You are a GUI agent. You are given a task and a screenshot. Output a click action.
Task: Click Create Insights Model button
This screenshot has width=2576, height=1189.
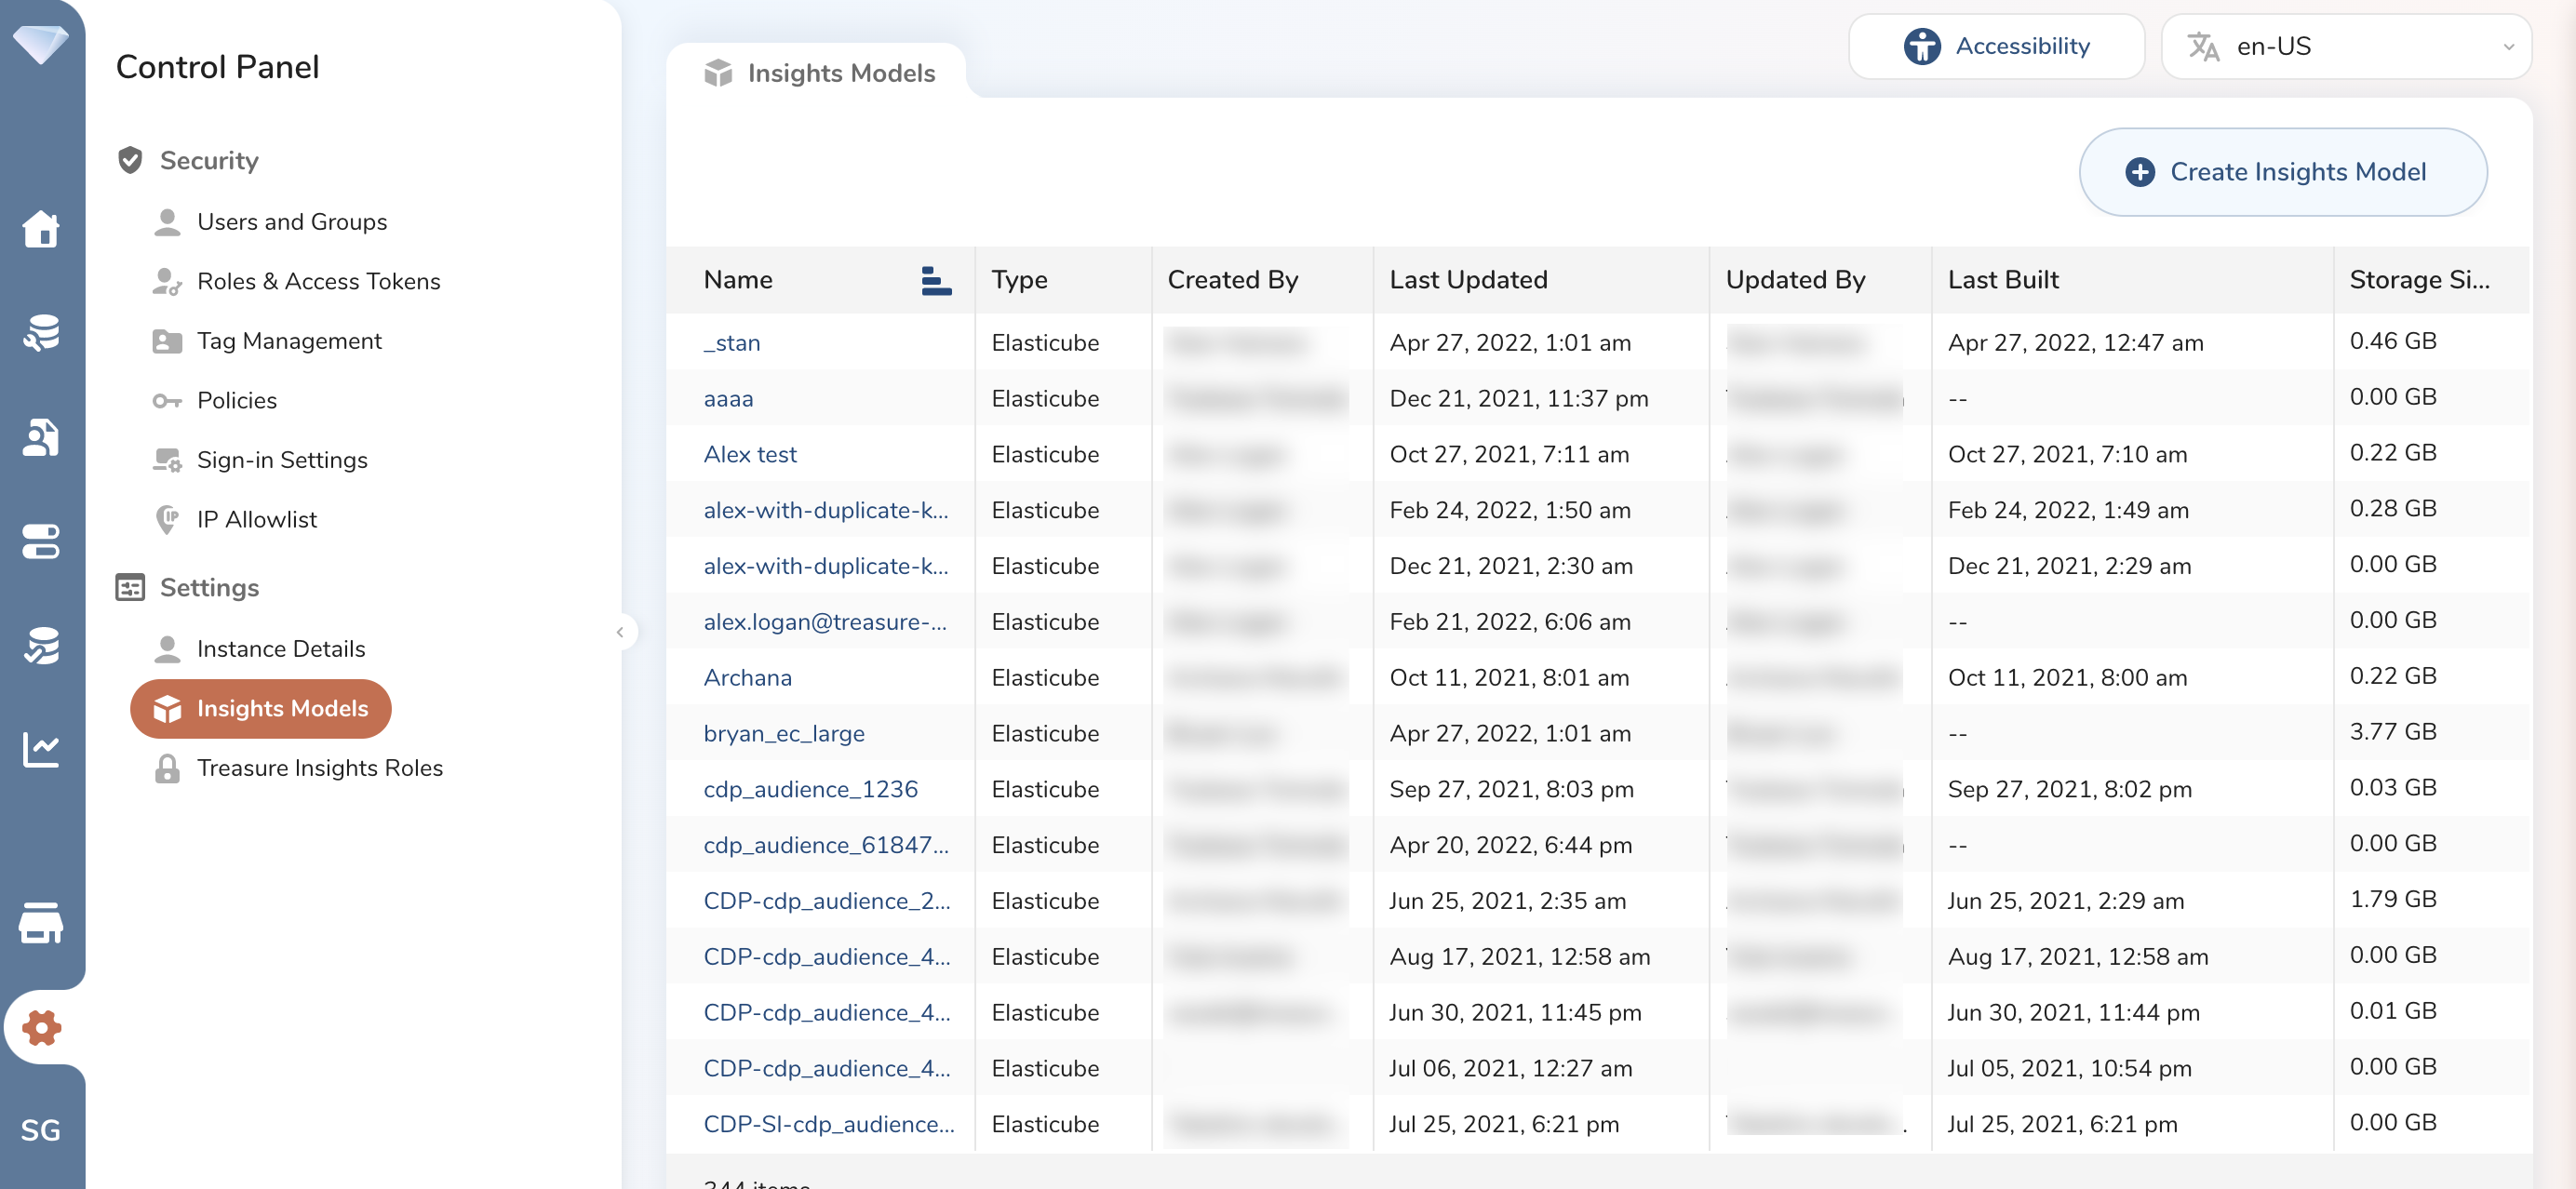tap(2282, 172)
